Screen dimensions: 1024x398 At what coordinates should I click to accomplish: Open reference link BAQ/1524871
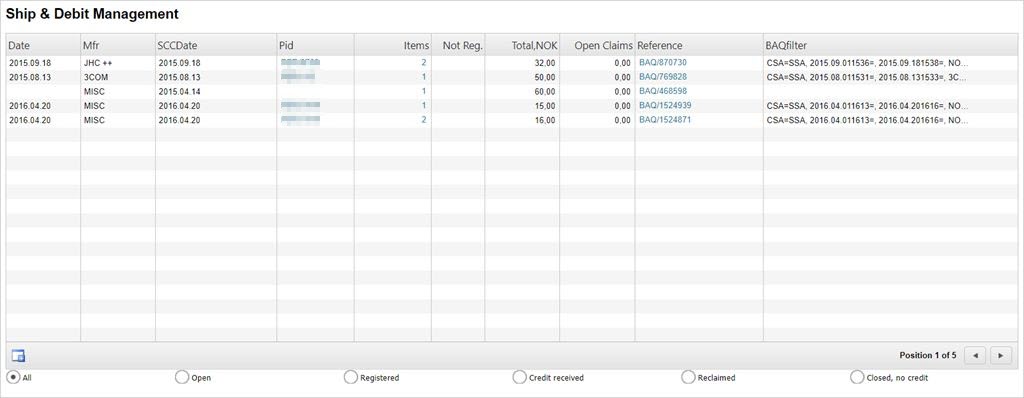pos(665,120)
